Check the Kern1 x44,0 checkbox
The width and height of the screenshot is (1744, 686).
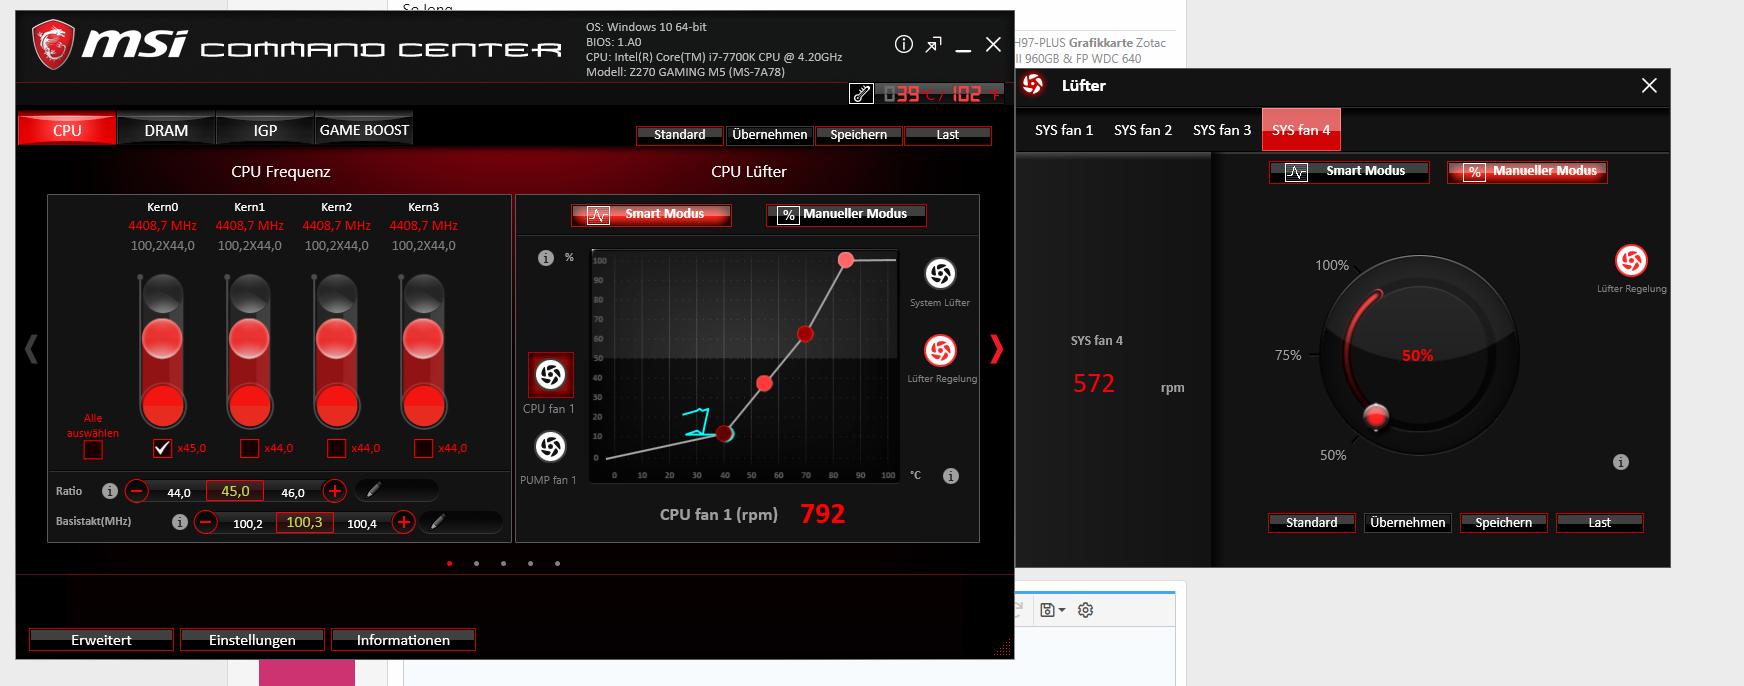[x=250, y=448]
